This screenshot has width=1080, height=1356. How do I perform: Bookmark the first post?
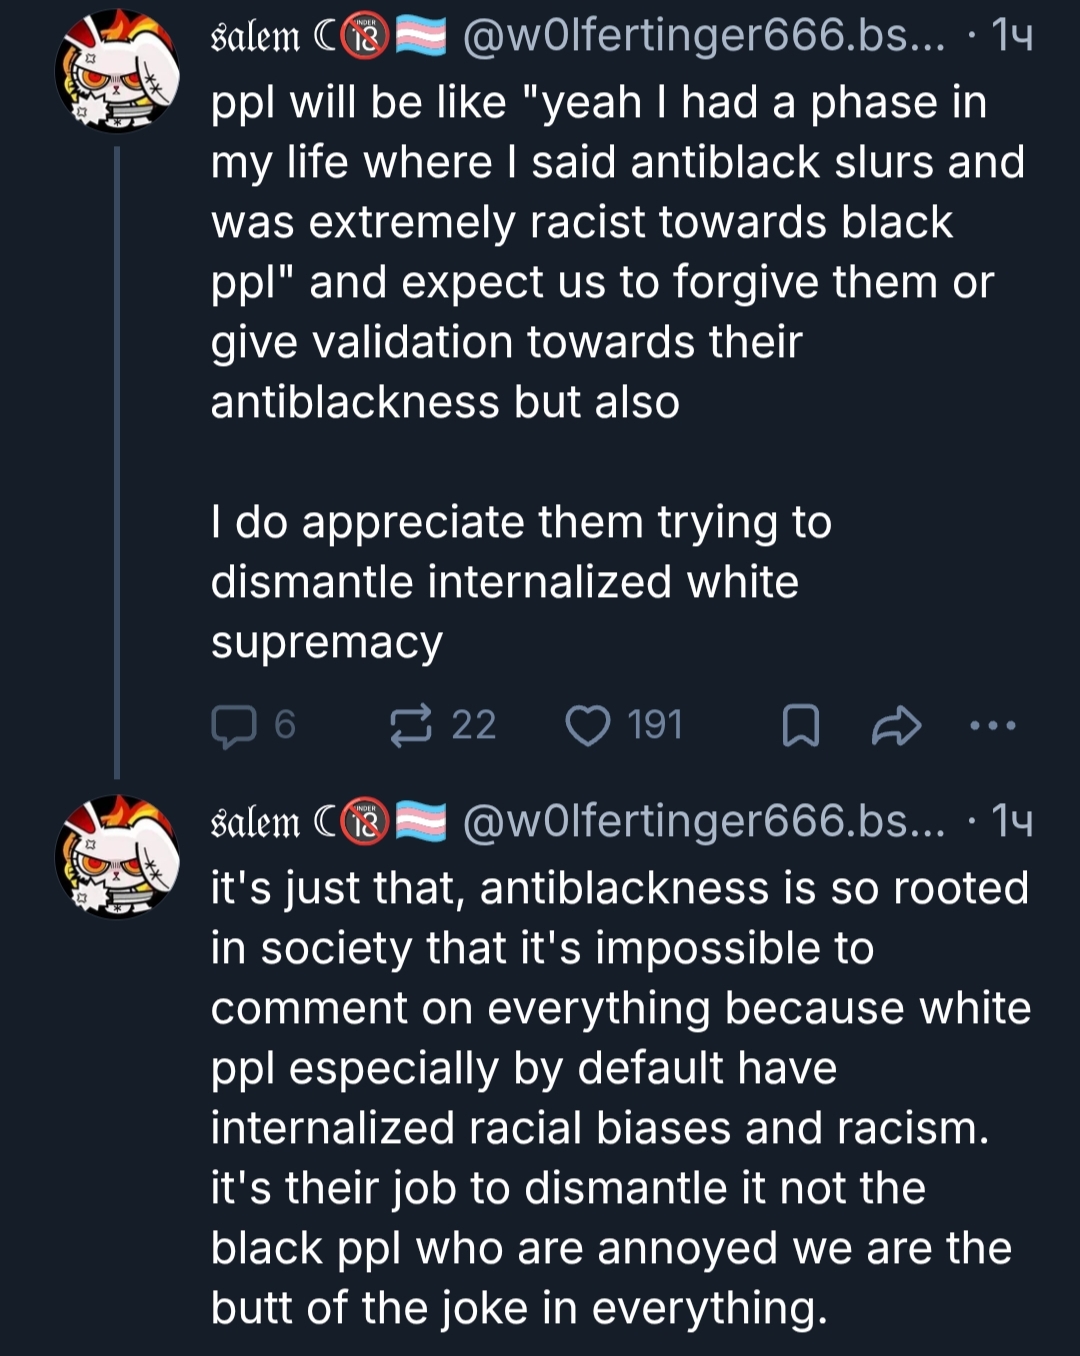point(800,726)
